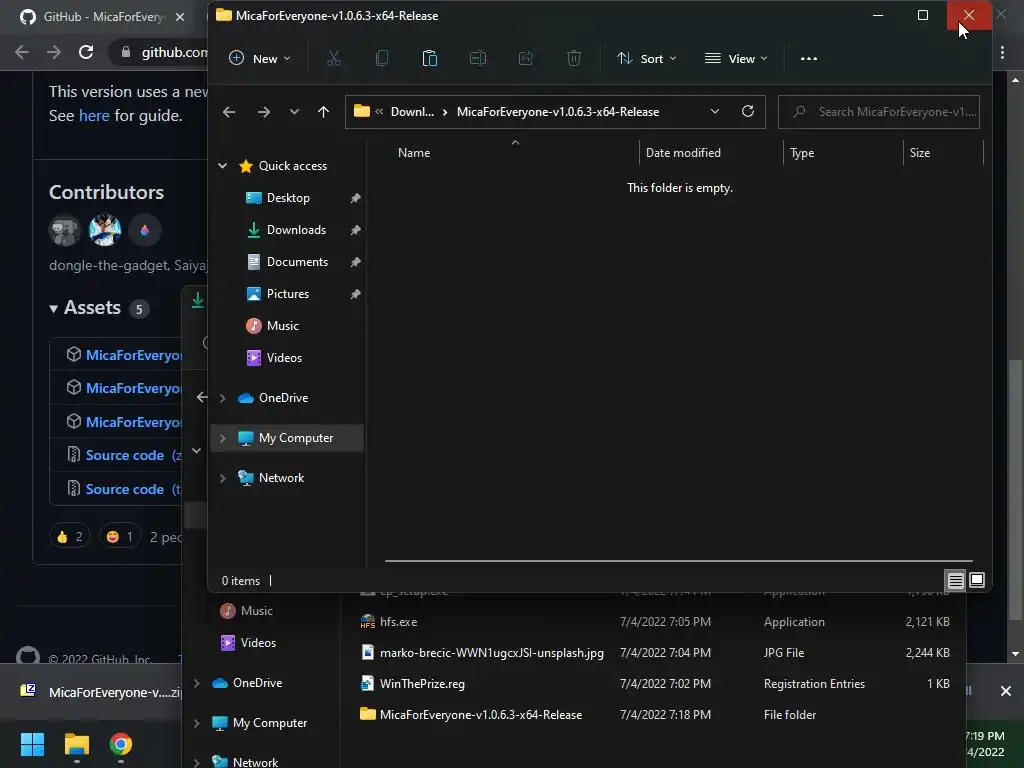Expand OneDrive in background Explorer sidebar
1024x768 pixels.
click(197, 683)
